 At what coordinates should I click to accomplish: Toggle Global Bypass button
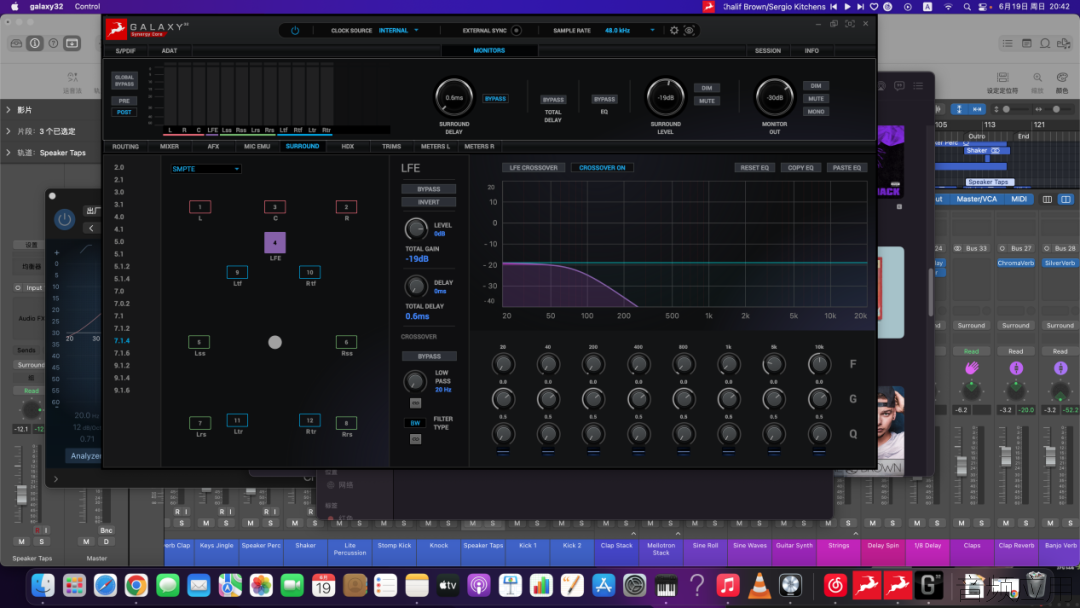[x=125, y=81]
